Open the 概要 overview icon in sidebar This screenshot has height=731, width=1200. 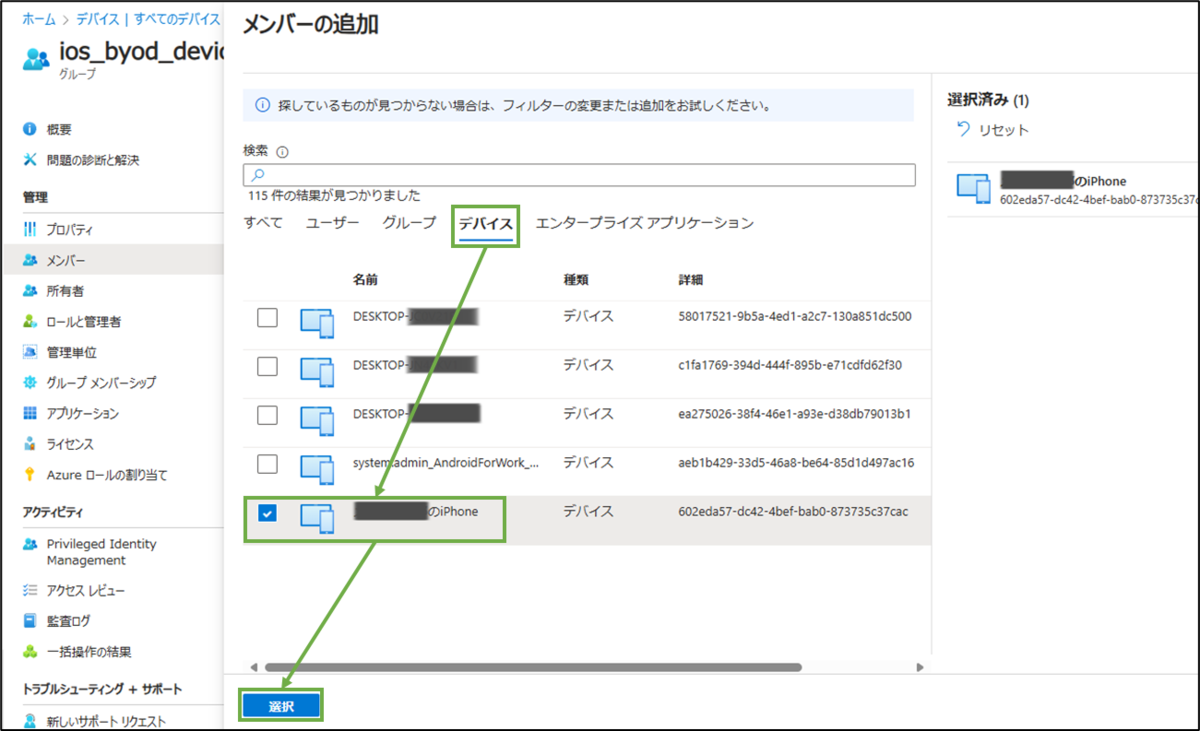tap(30, 130)
